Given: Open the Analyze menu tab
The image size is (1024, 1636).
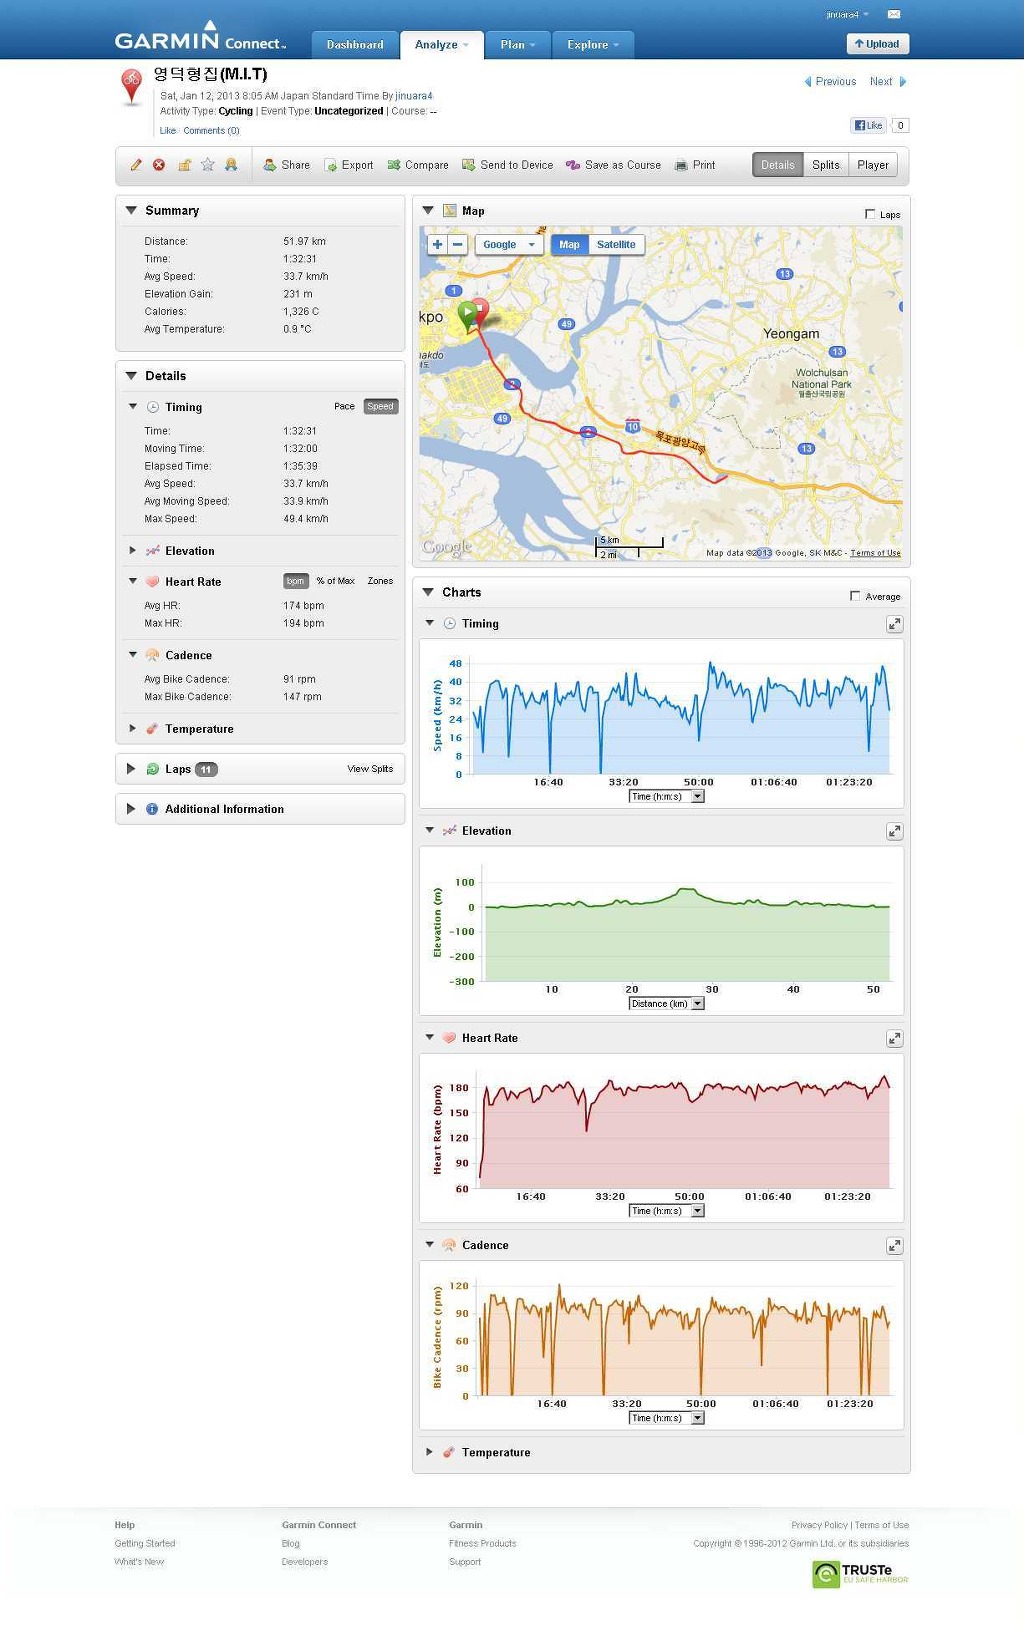Looking at the screenshot, I should tap(442, 45).
